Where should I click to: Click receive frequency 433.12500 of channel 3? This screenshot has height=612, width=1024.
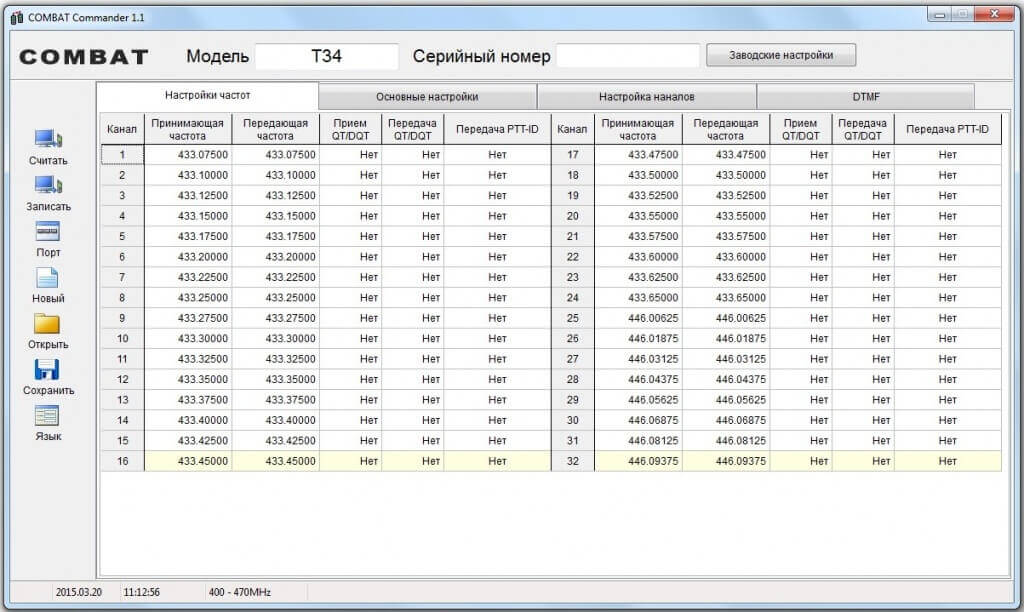tap(188, 195)
